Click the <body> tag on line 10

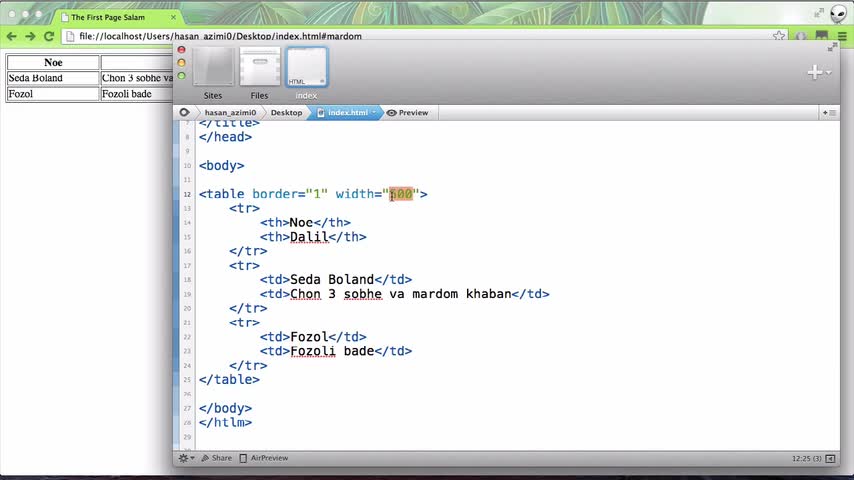tap(221, 166)
